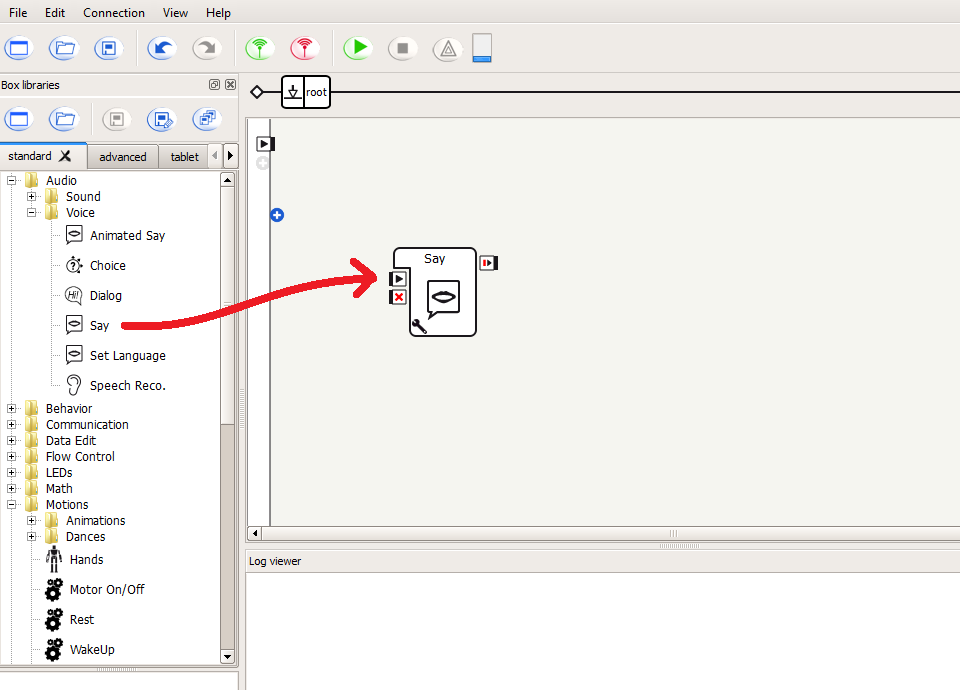This screenshot has height=690, width=960.
Task: Open the wrench parameters on Say box
Action: (419, 325)
